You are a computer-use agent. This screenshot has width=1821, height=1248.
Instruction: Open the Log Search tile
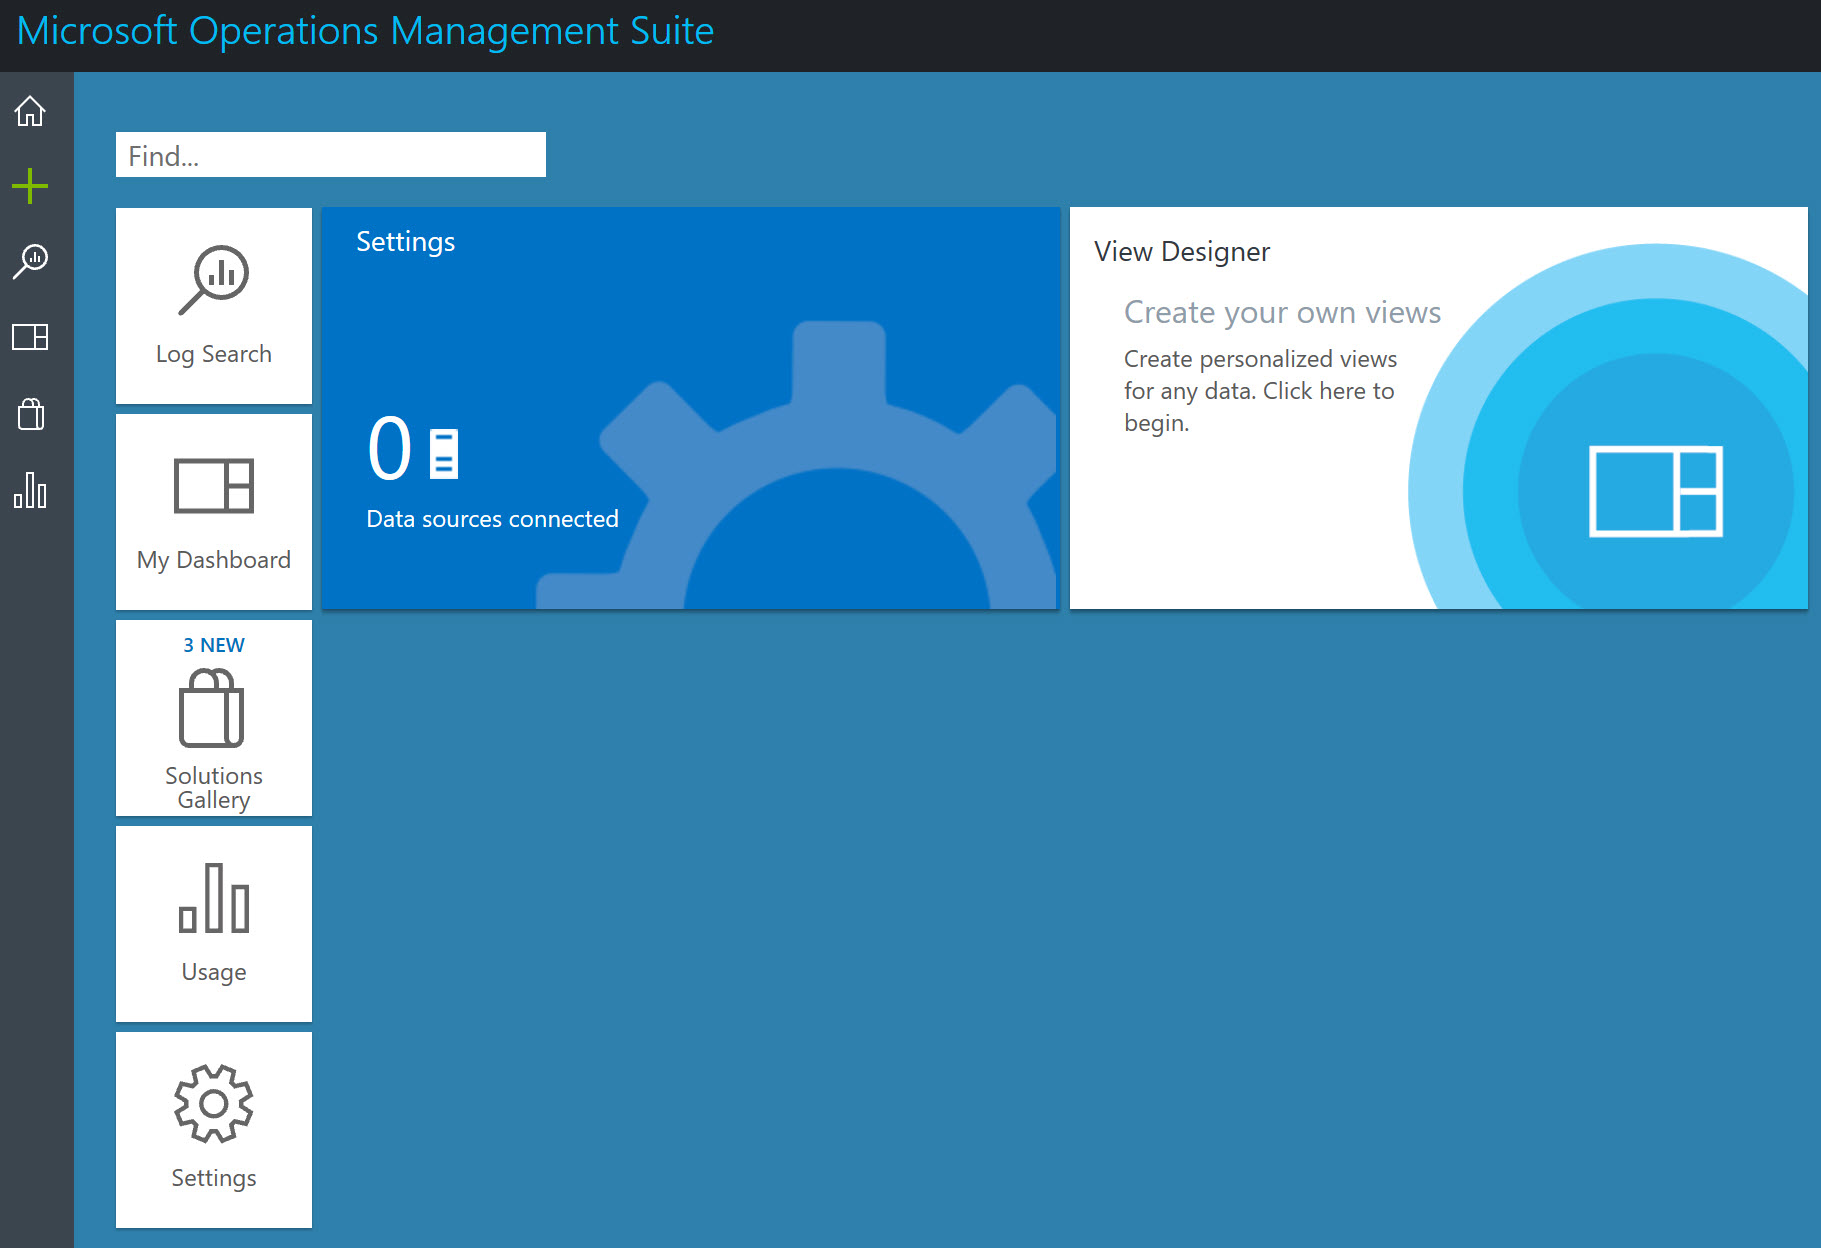click(x=214, y=306)
